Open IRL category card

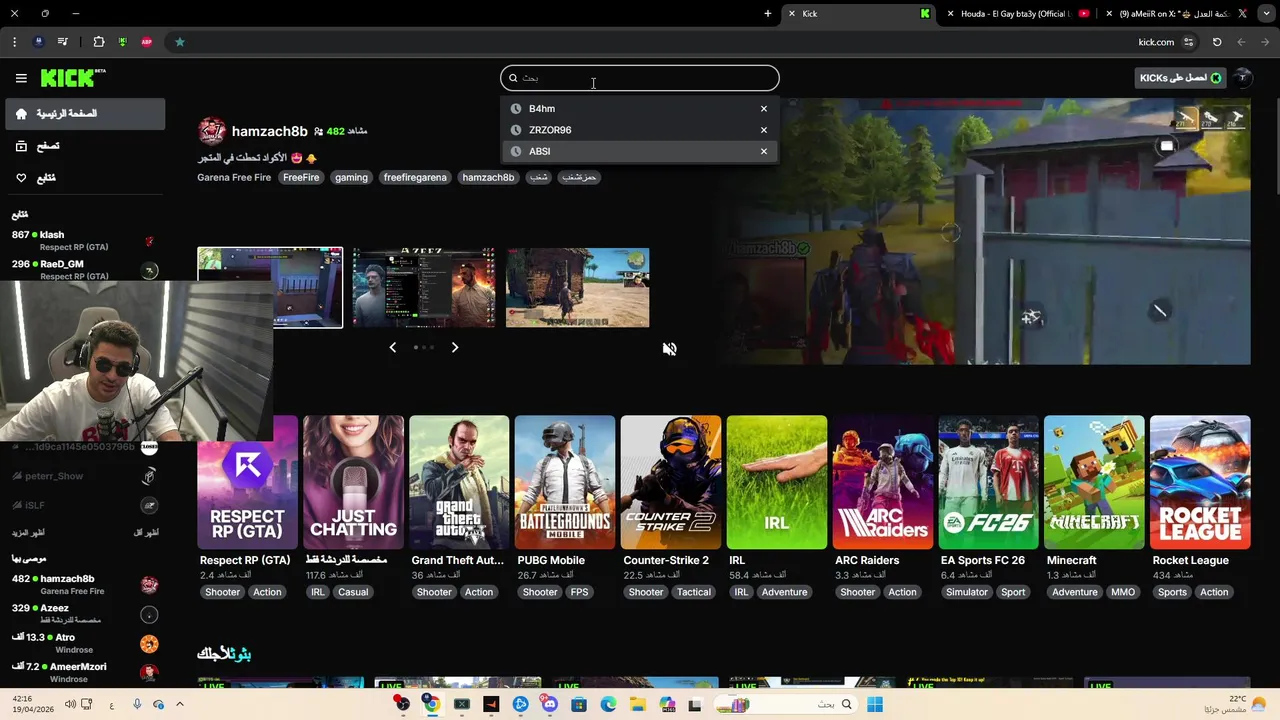[x=777, y=483]
